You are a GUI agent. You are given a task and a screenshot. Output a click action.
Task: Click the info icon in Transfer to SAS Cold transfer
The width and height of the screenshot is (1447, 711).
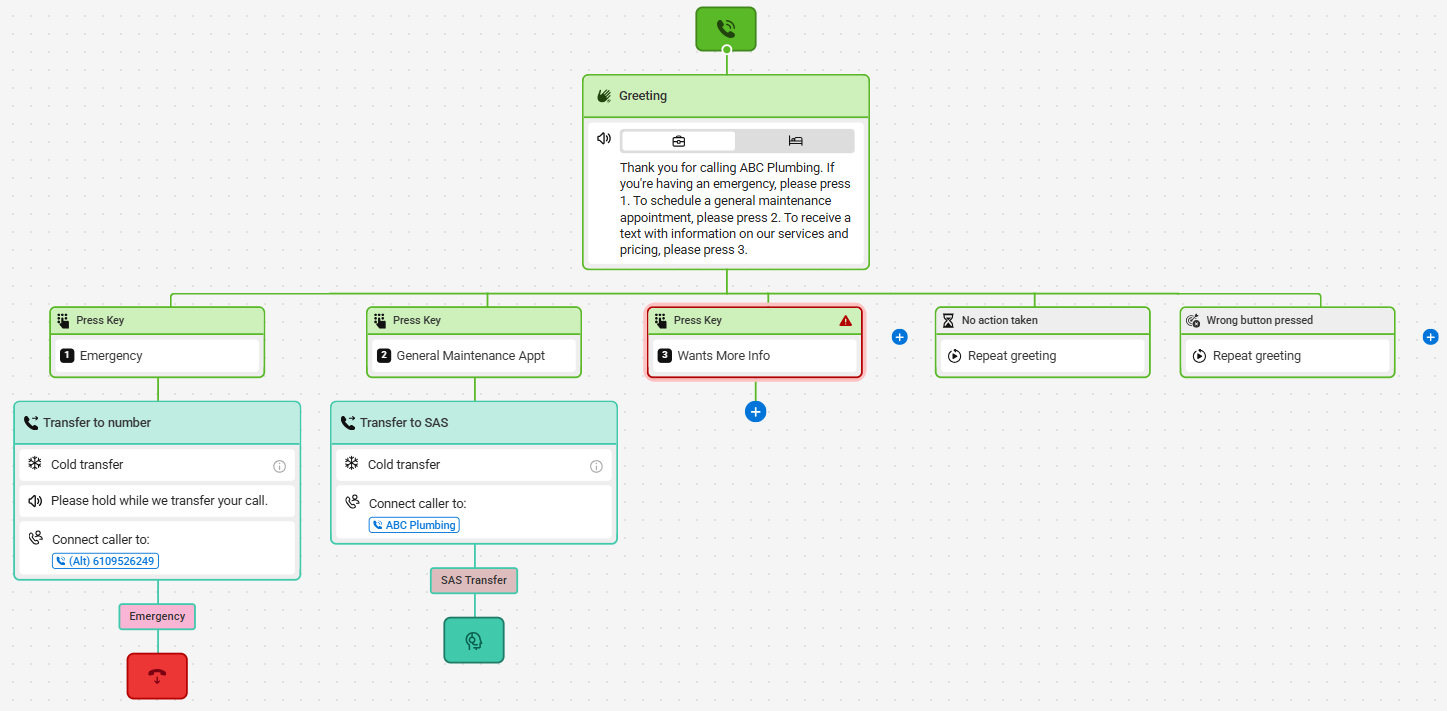(x=597, y=466)
